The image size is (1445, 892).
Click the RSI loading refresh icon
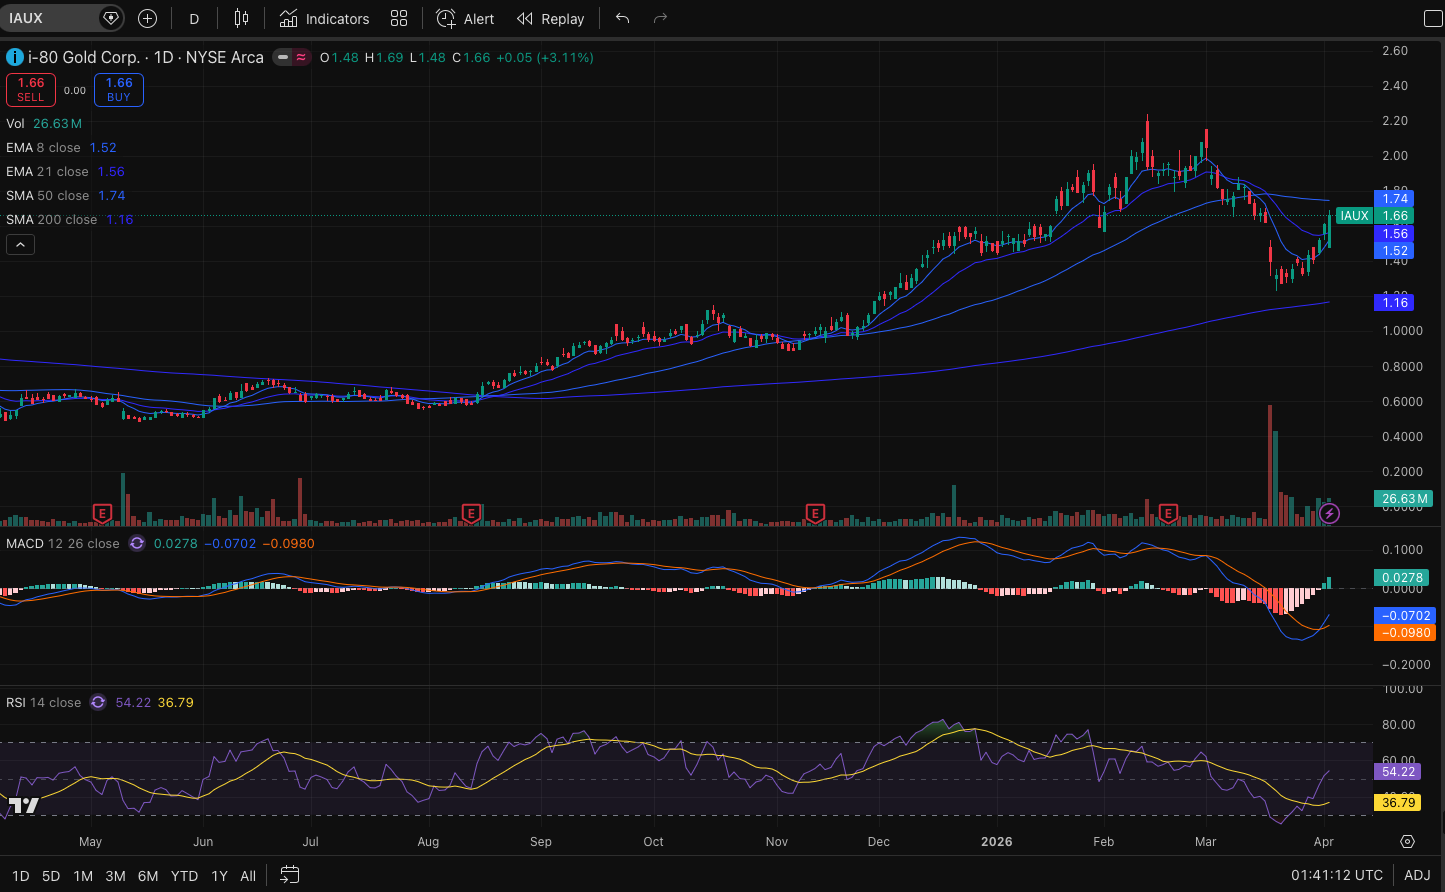[98, 703]
